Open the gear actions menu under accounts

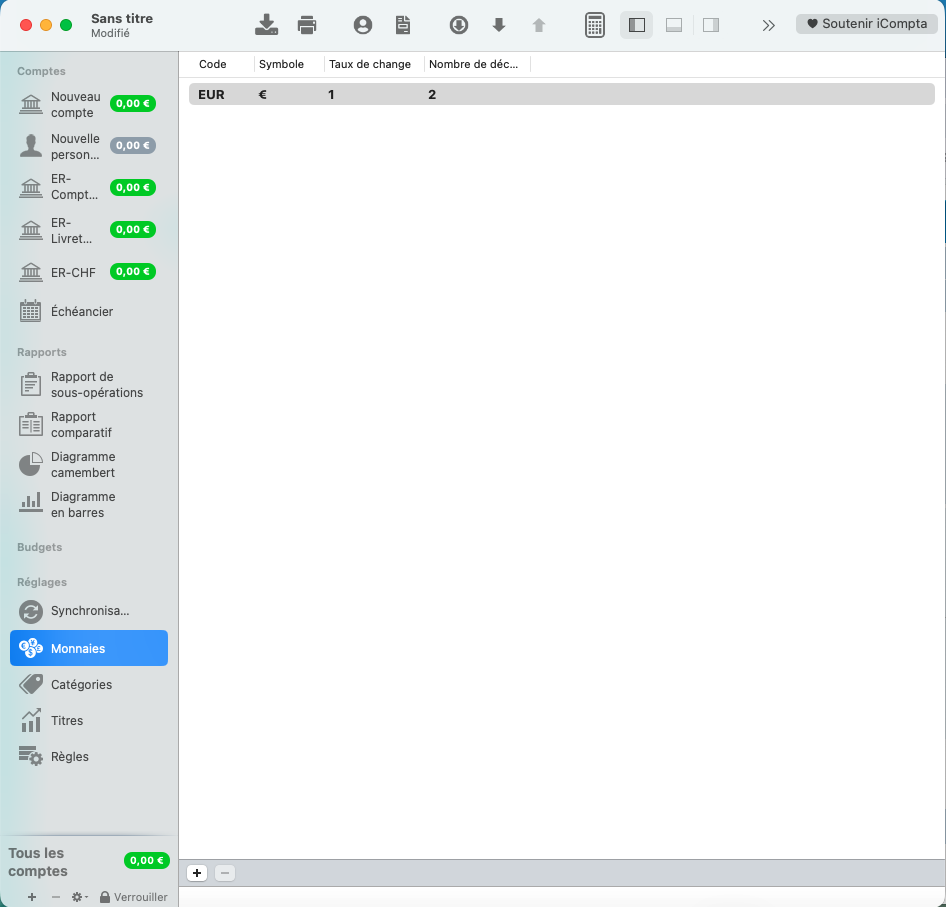click(79, 897)
